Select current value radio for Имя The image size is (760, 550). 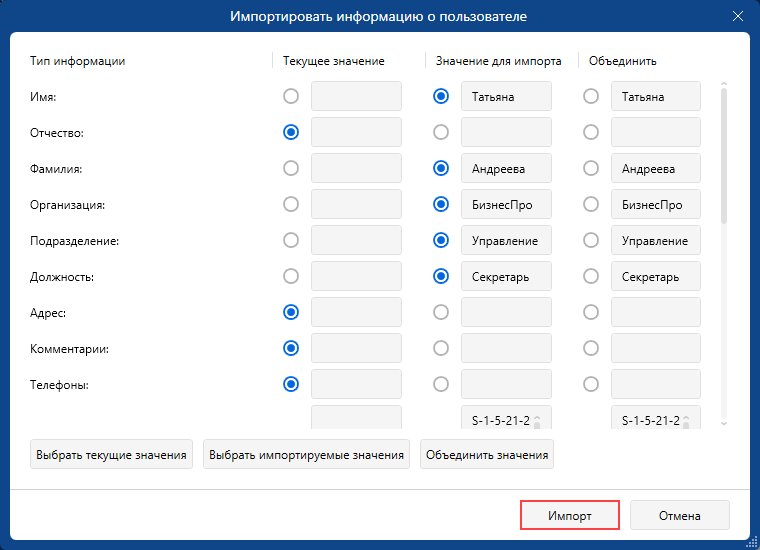point(291,97)
